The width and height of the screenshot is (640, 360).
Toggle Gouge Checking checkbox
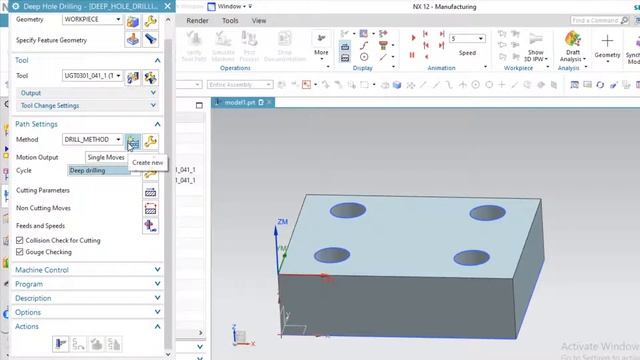pyautogui.click(x=20, y=252)
